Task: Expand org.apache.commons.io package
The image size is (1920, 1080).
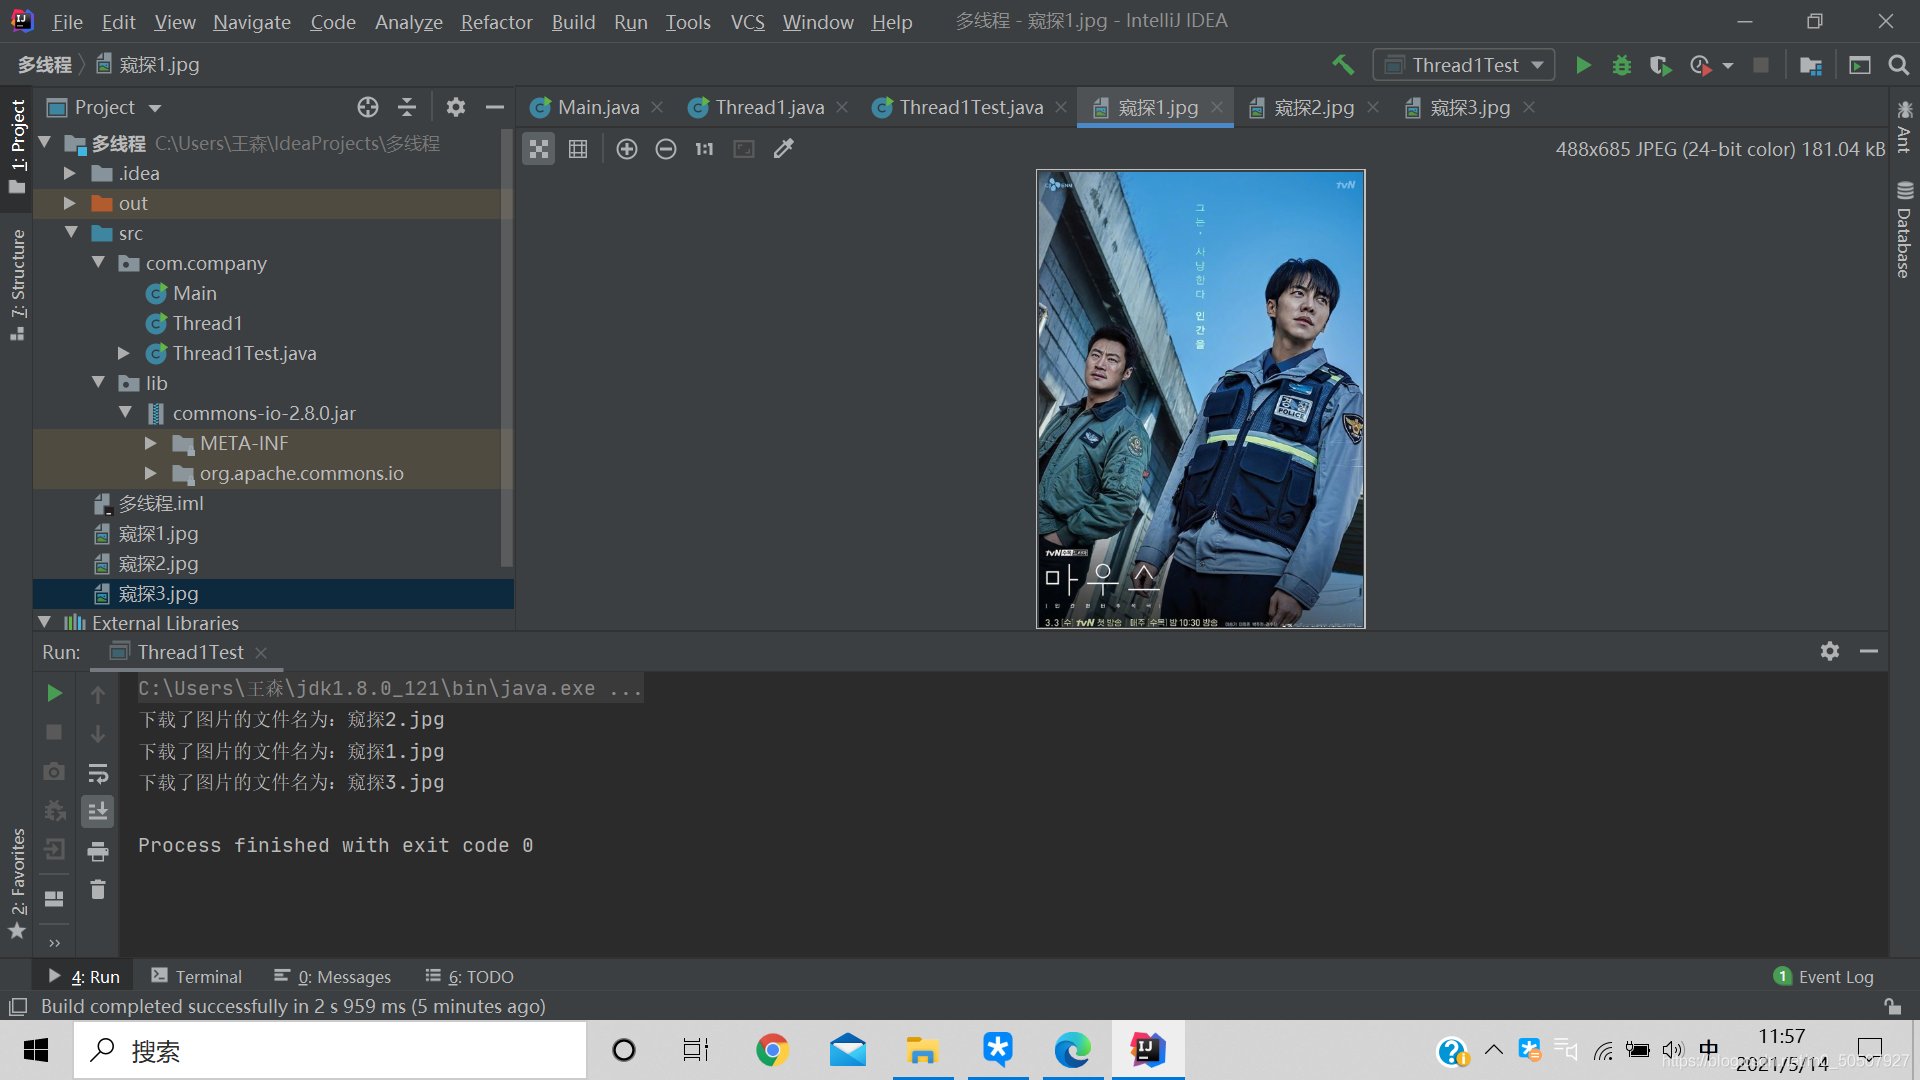Action: click(151, 473)
